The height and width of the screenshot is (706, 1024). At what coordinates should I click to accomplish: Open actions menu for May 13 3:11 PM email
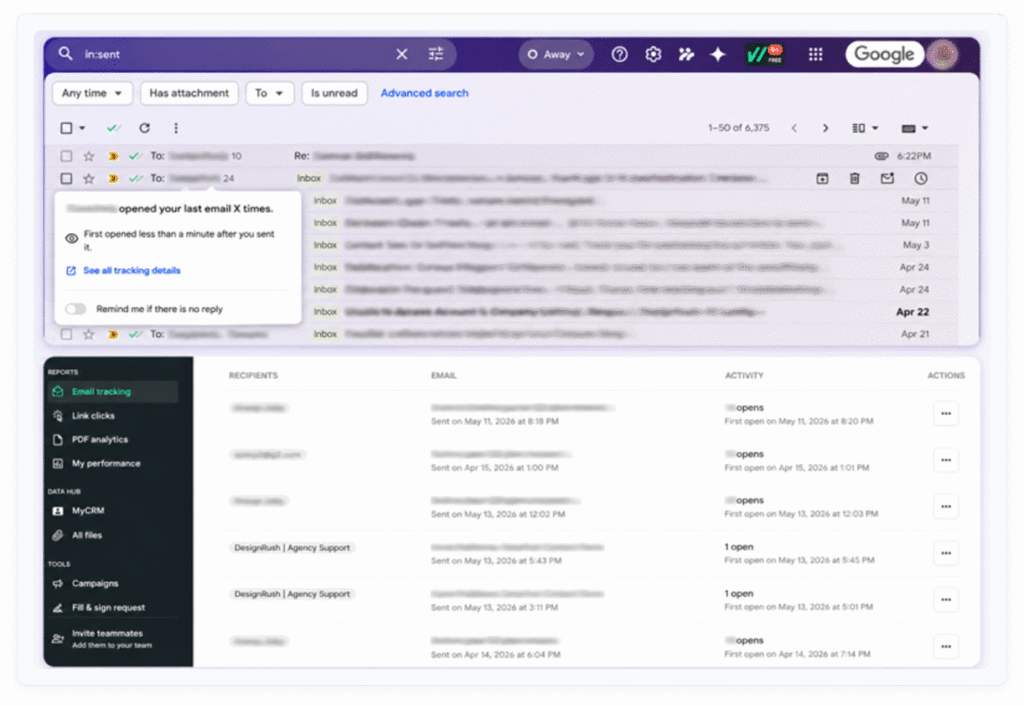point(946,600)
